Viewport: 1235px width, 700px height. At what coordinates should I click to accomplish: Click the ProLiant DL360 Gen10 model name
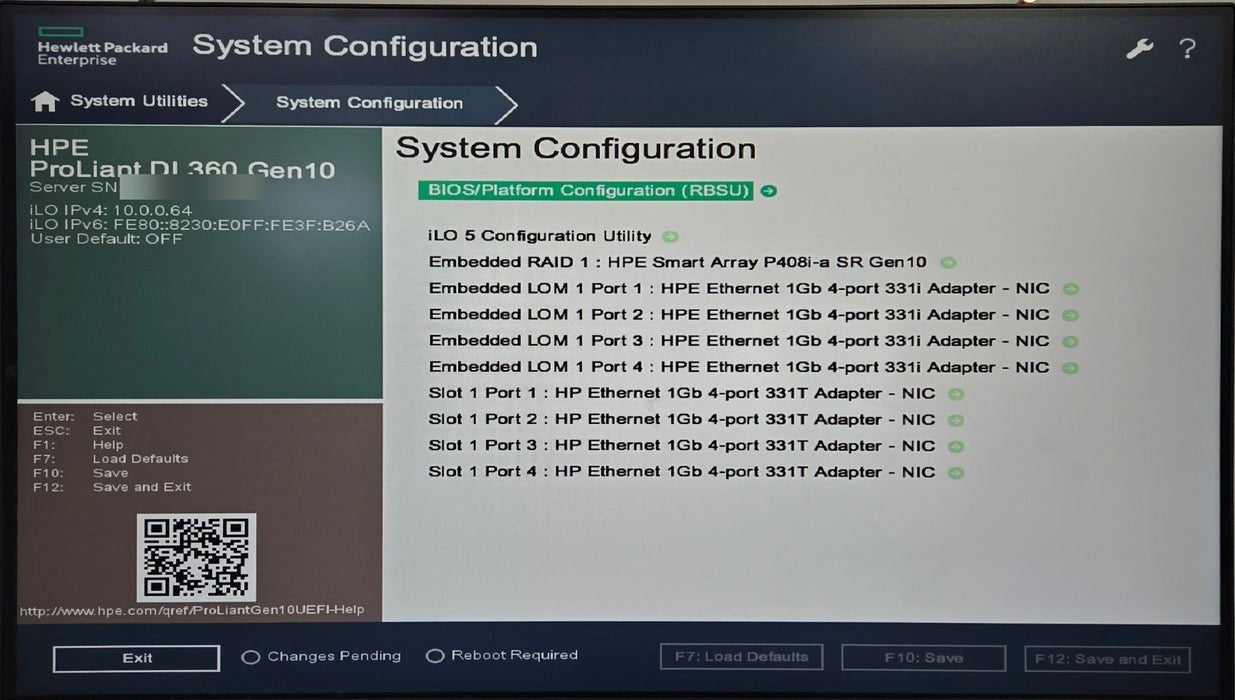pyautogui.click(x=183, y=169)
